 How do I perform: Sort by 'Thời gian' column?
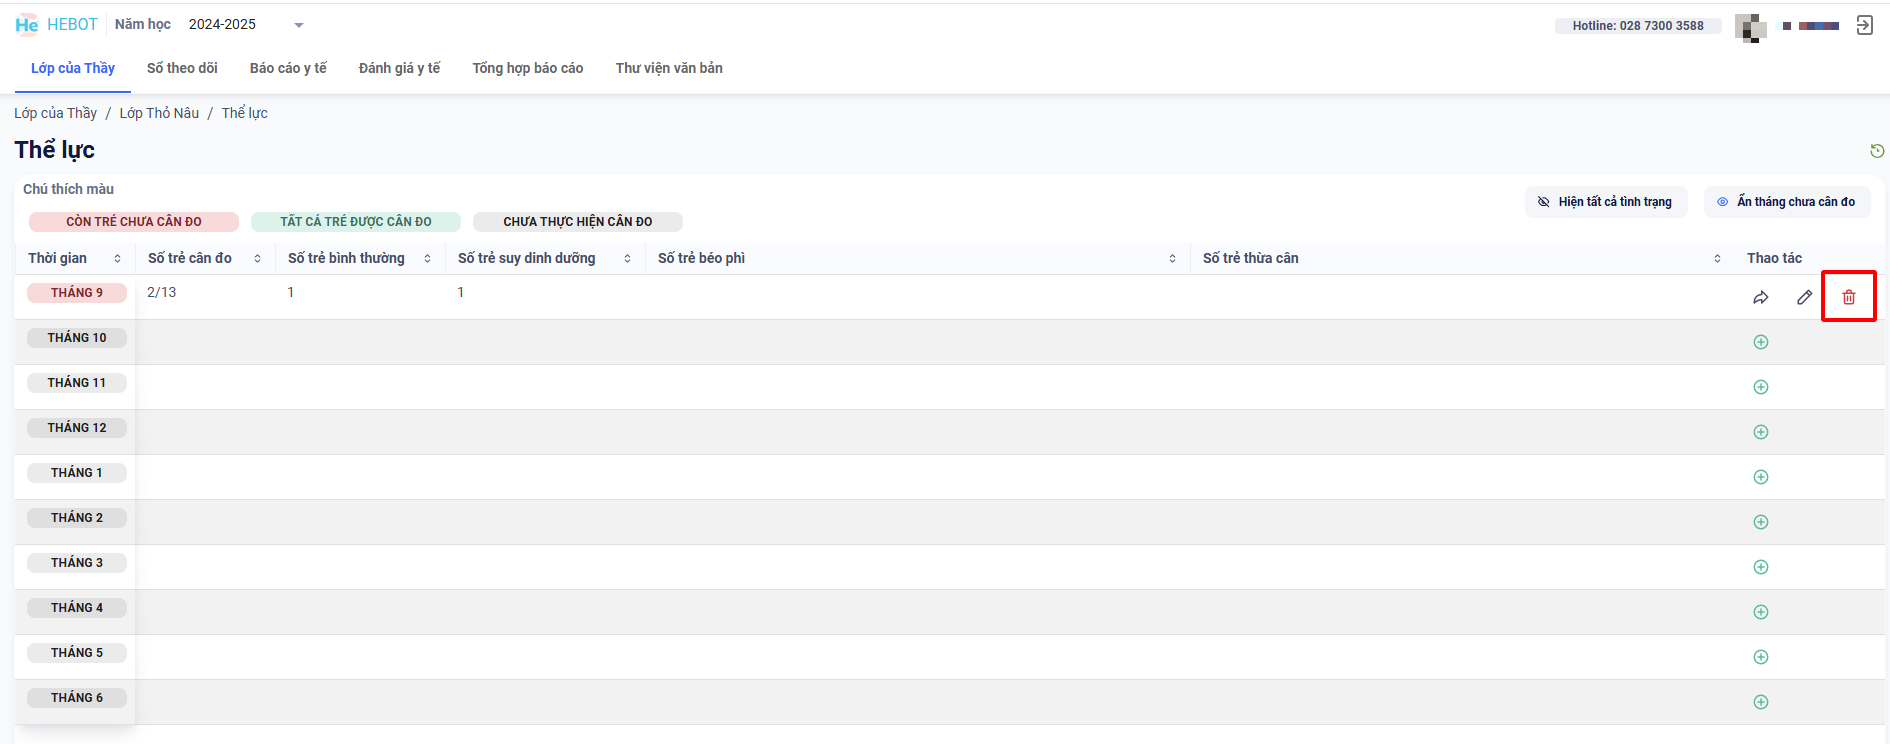point(117,259)
